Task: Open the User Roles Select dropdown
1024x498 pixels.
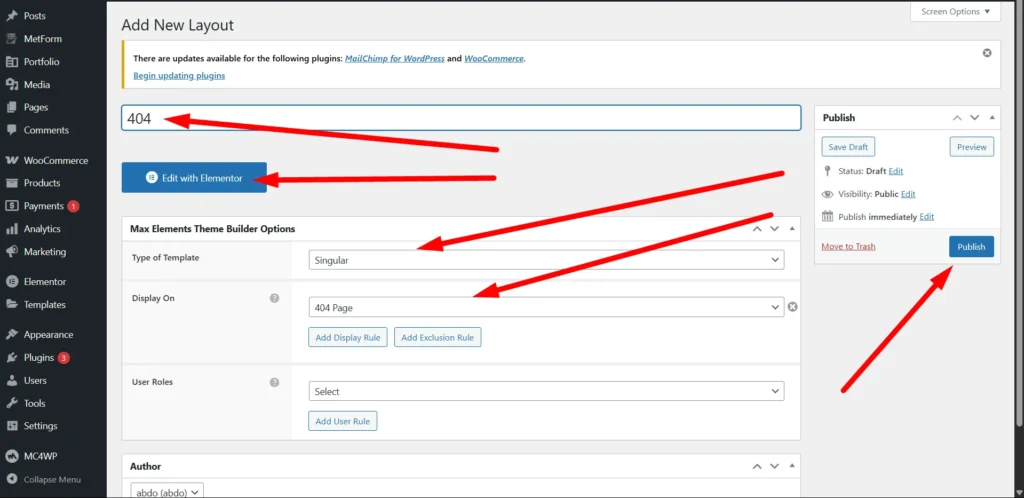Action: (546, 392)
